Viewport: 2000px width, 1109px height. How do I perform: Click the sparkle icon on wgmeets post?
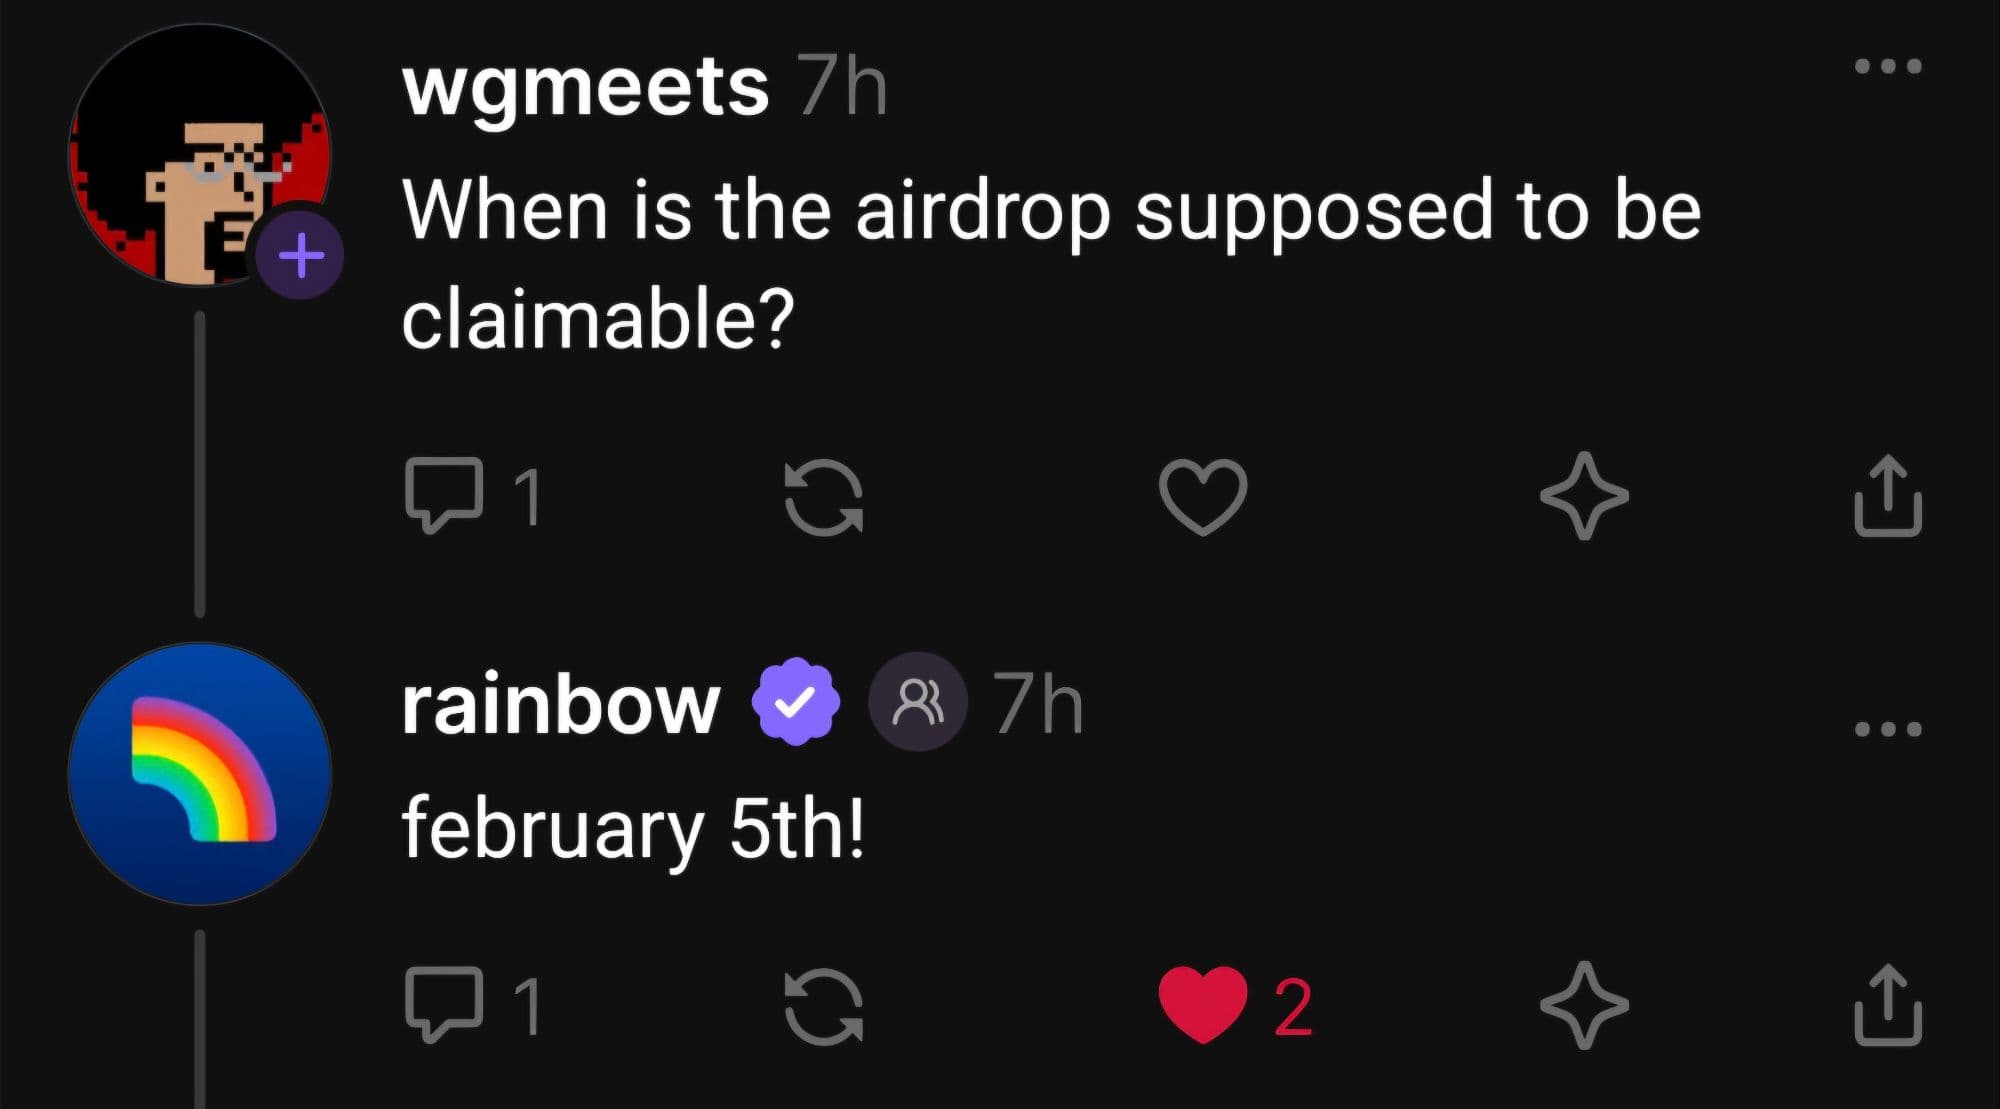[1583, 497]
